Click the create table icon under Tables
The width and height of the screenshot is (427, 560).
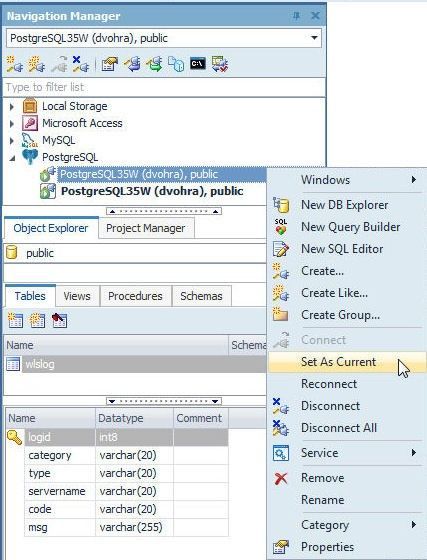coord(15,320)
